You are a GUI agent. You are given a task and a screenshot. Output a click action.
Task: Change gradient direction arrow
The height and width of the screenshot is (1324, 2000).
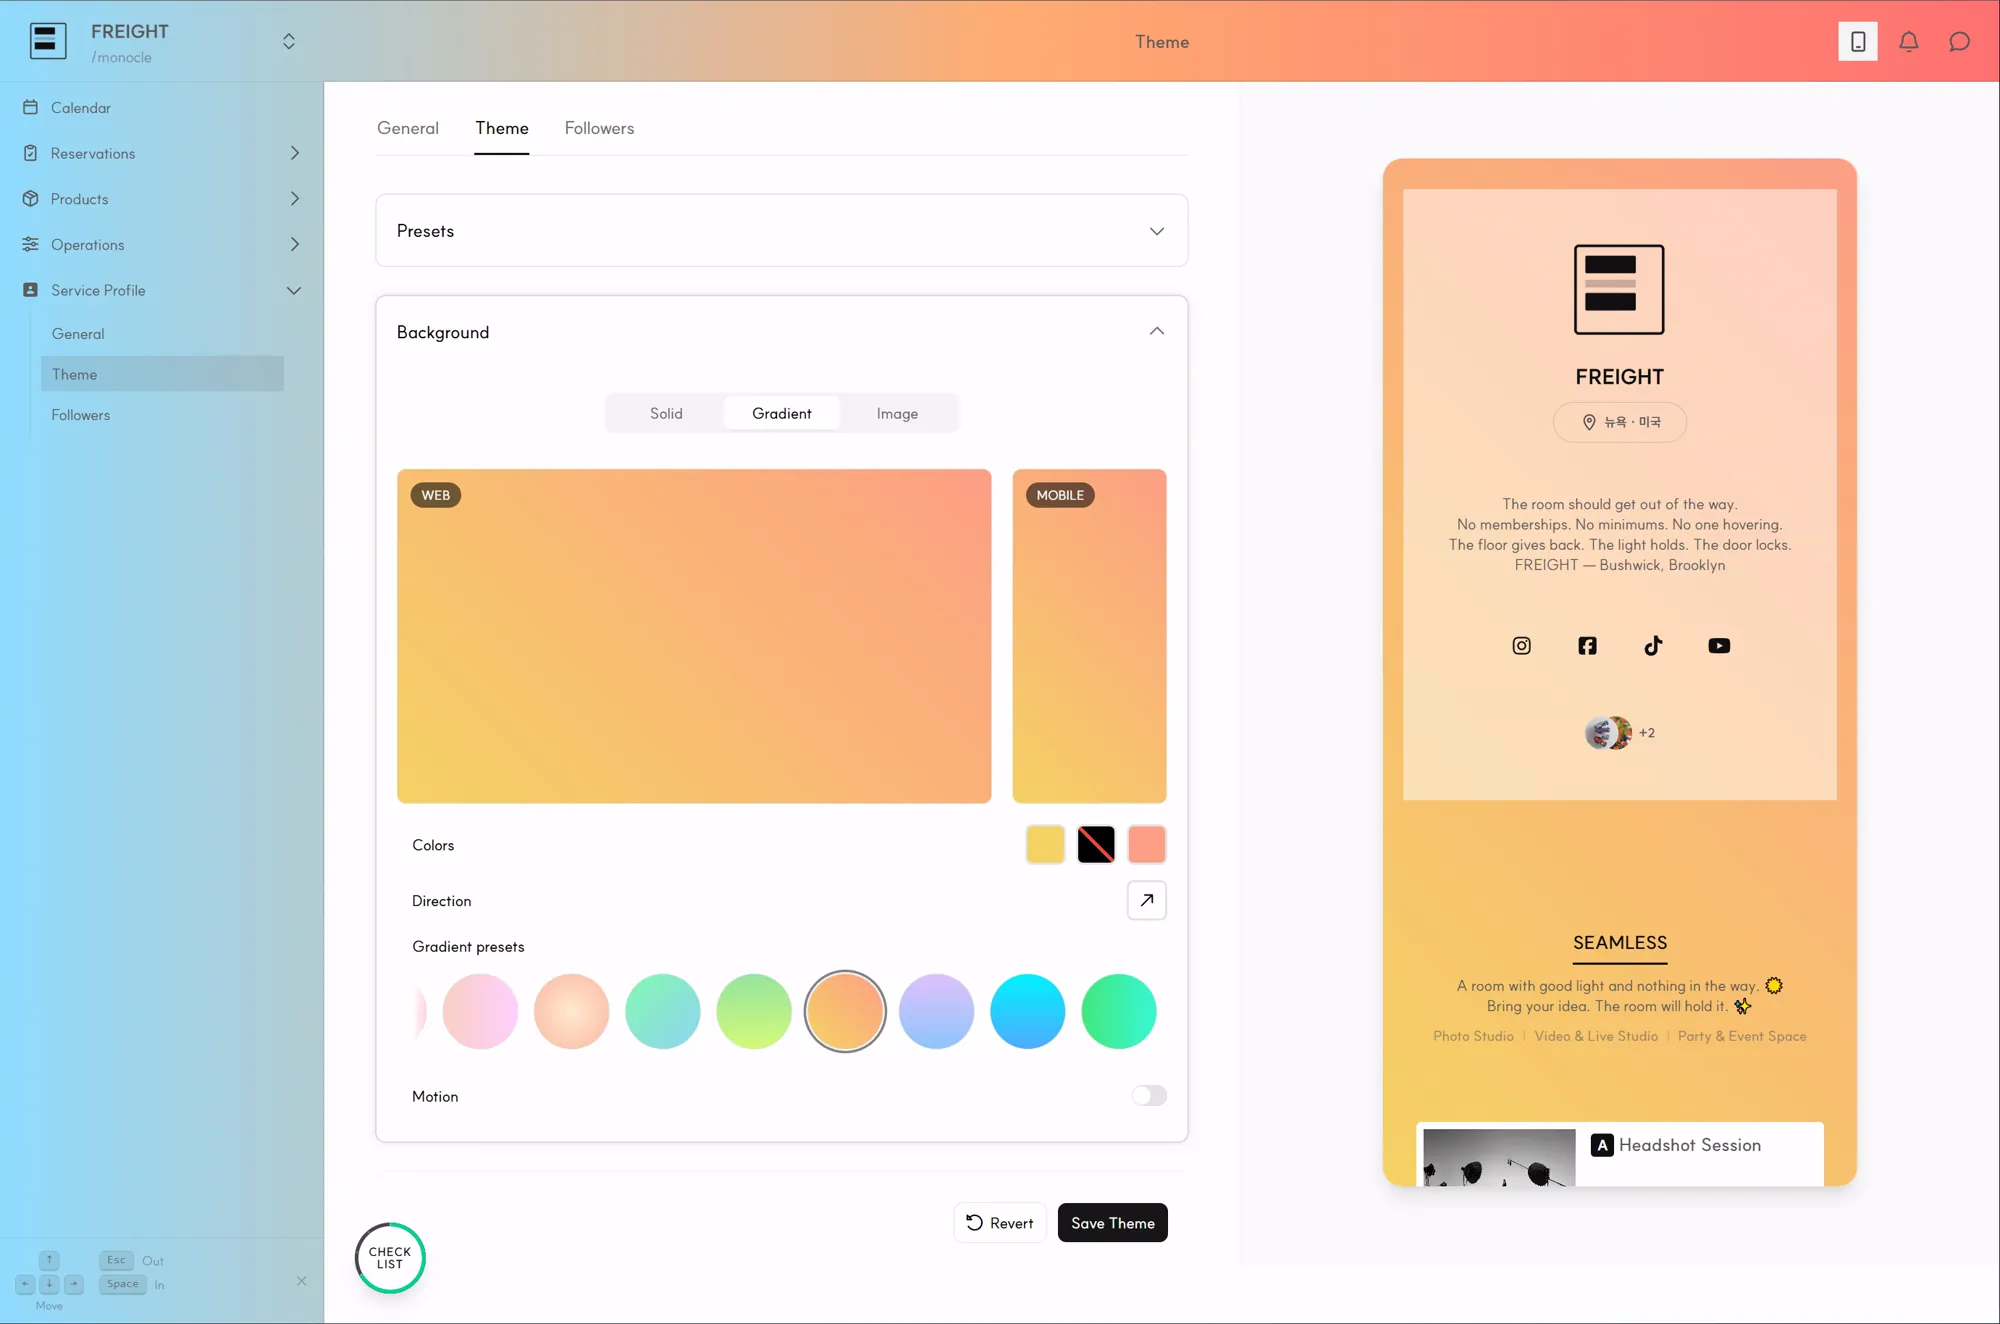(1146, 900)
